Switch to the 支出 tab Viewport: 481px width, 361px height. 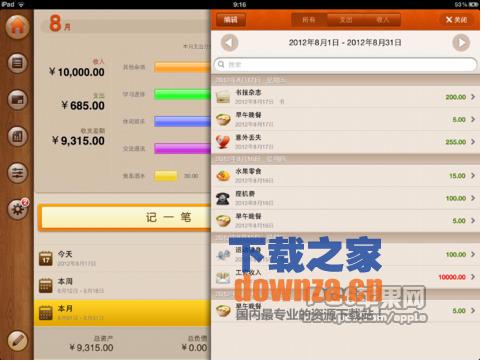(x=346, y=20)
